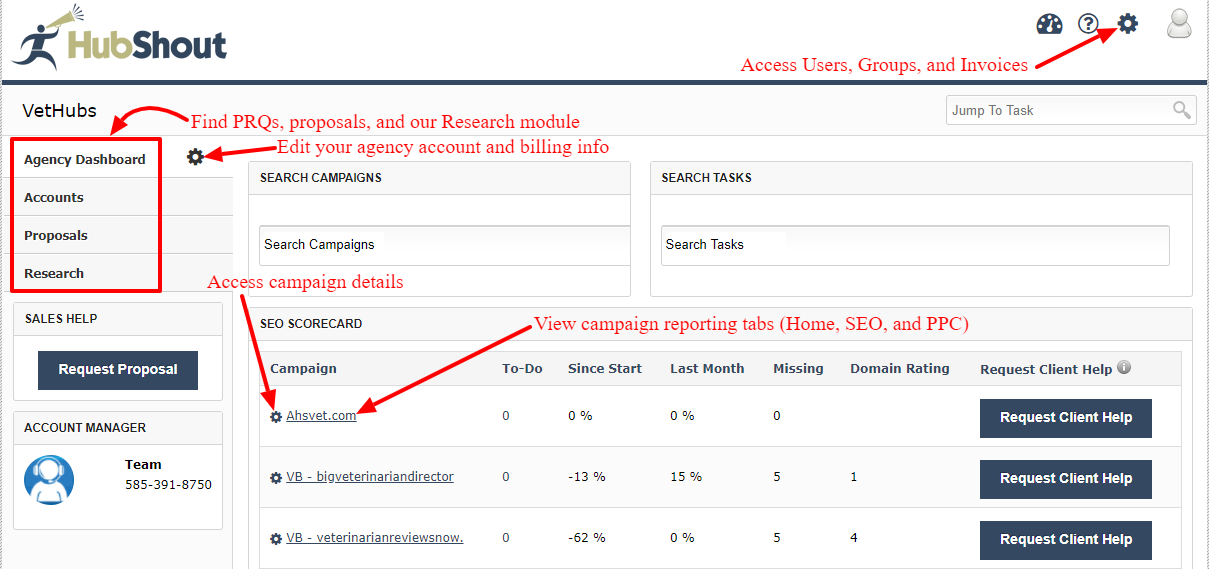
Task: Open the user profile avatar icon
Action: [1180, 23]
